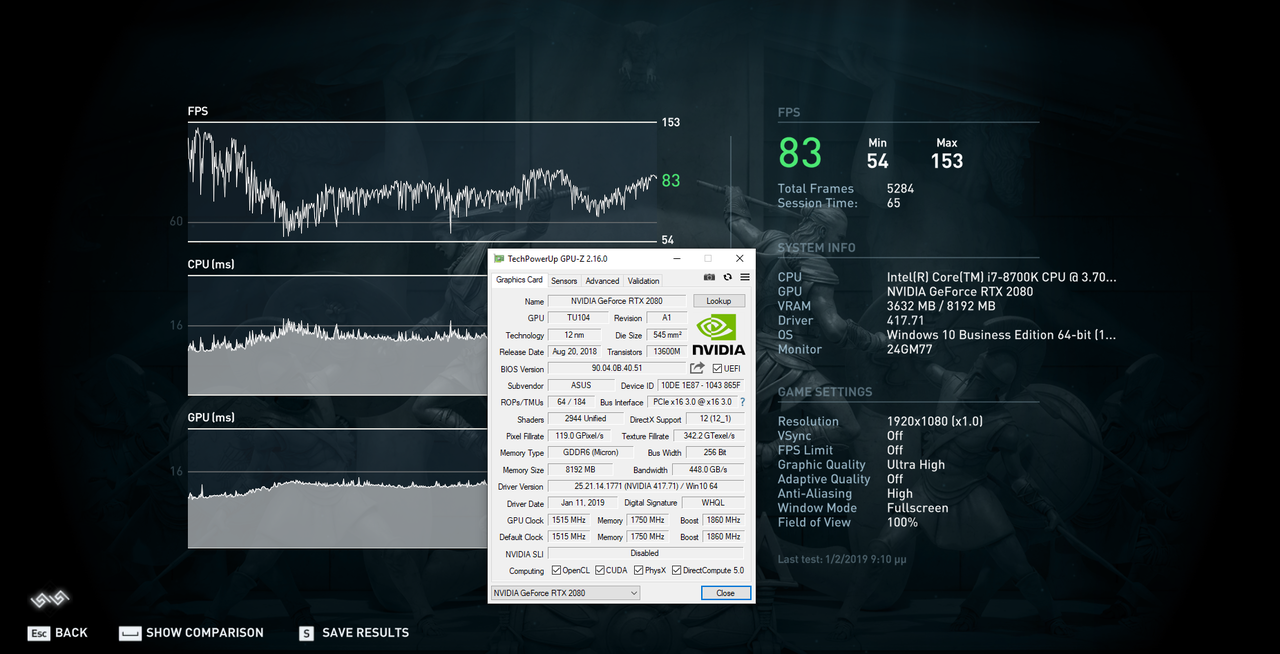Image resolution: width=1280 pixels, height=654 pixels.
Task: Click the Monitor value 24GM77
Action: tap(910, 350)
